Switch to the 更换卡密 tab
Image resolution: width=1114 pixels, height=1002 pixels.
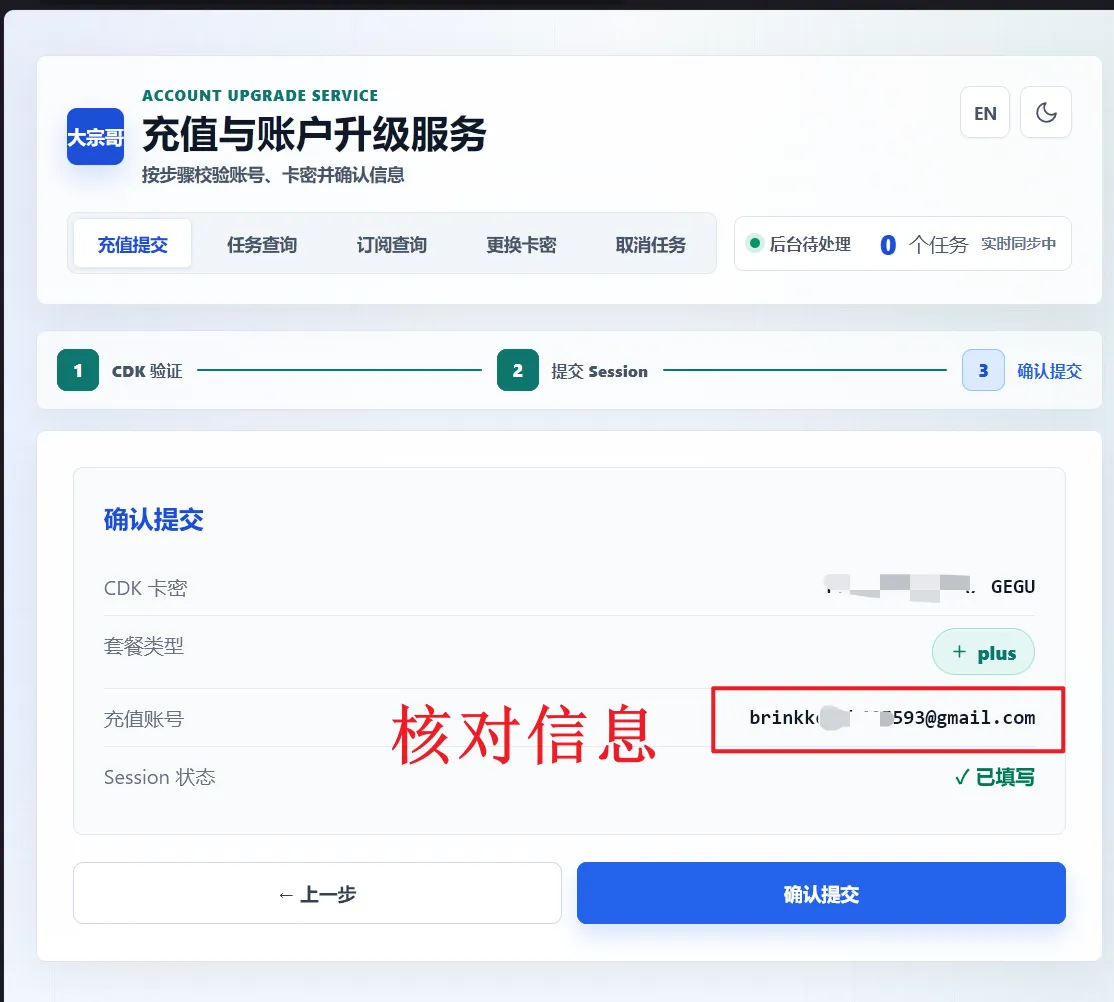pyautogui.click(x=521, y=244)
